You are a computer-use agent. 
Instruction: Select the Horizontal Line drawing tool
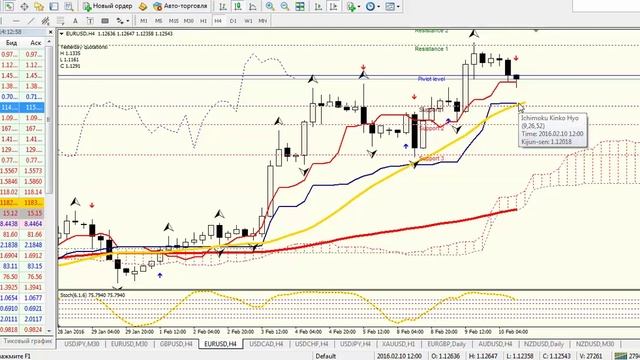[x=16, y=21]
